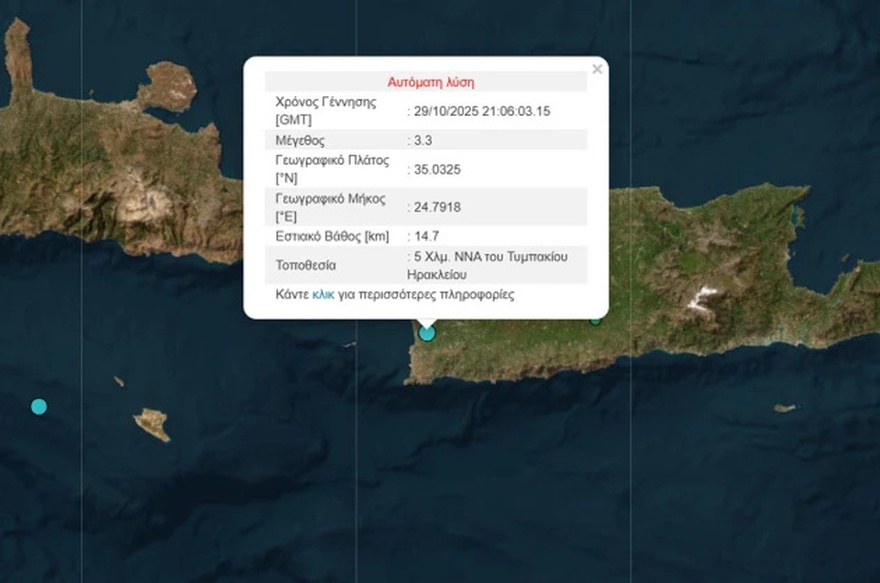Click the Χρόνος Γέννησης [GMT] label

320,110
